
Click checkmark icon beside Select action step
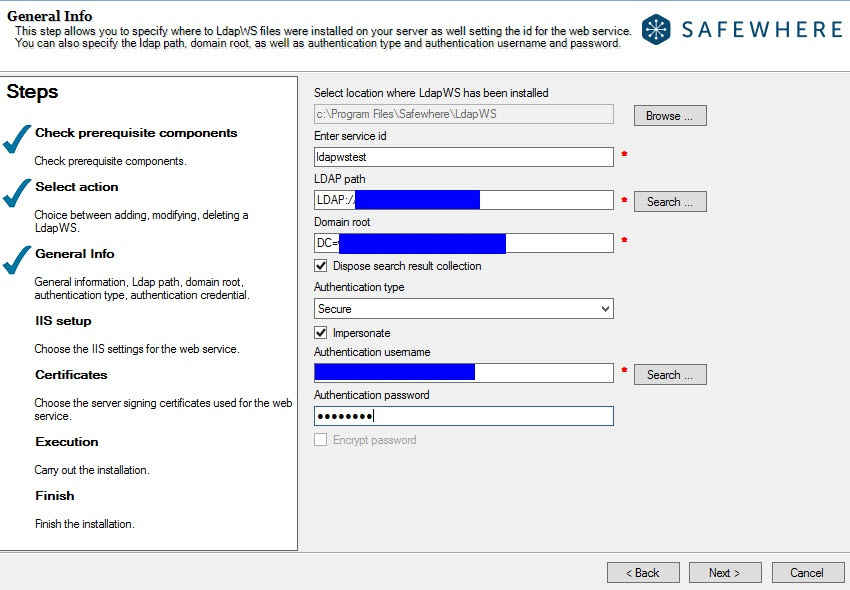point(17,194)
